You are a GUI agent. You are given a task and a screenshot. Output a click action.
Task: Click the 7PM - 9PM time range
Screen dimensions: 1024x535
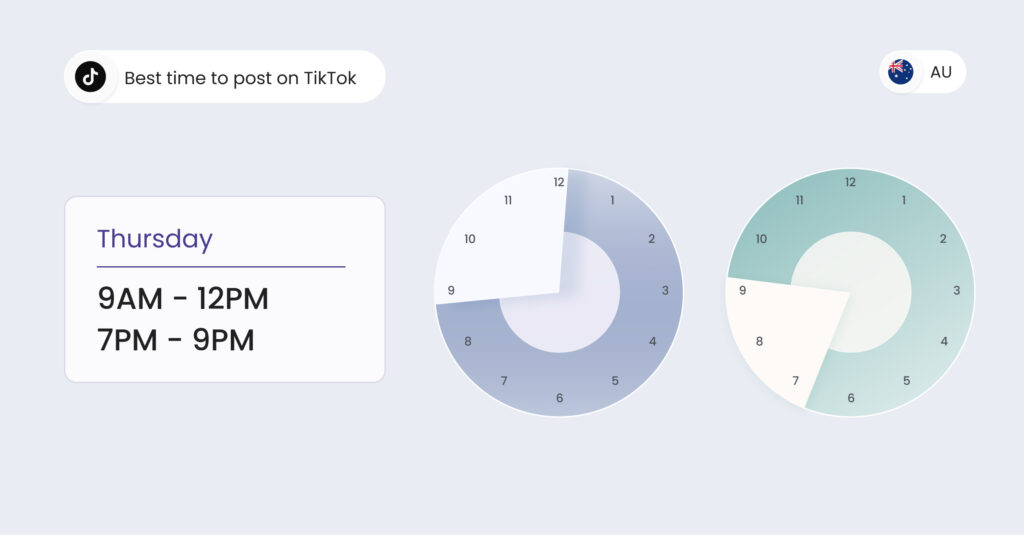click(x=176, y=341)
